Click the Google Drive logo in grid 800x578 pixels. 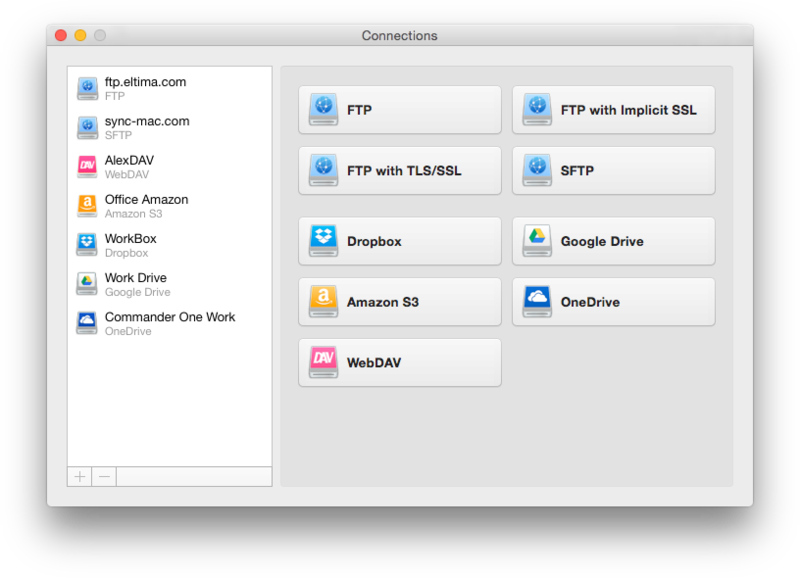tap(537, 241)
